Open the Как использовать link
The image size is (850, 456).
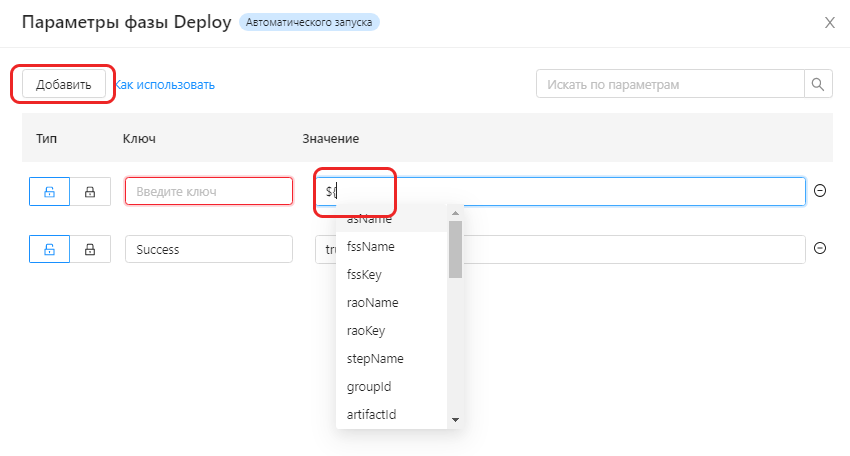(x=165, y=85)
